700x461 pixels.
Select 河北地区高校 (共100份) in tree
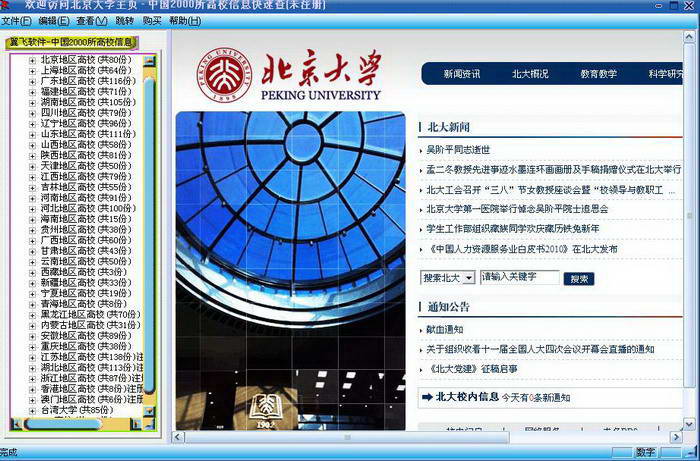point(88,208)
